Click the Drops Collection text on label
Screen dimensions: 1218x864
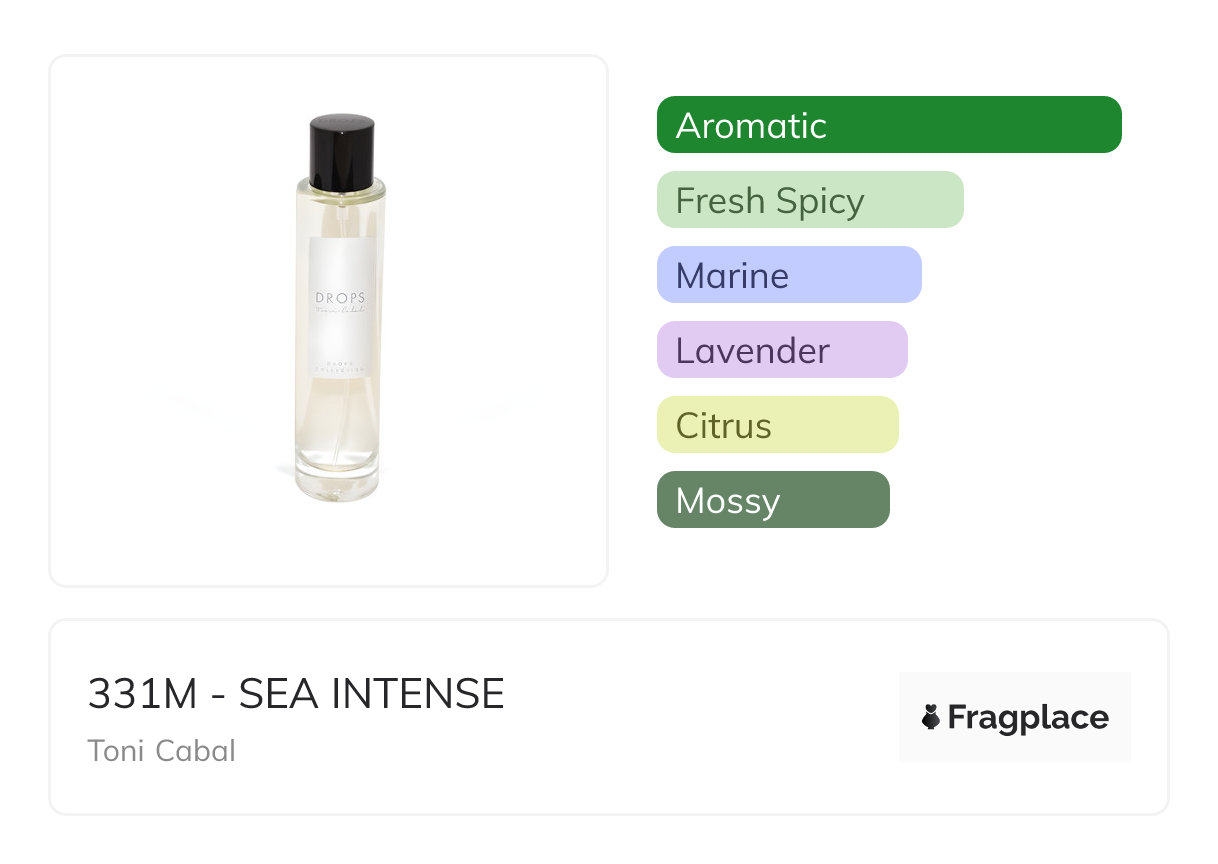(x=340, y=366)
